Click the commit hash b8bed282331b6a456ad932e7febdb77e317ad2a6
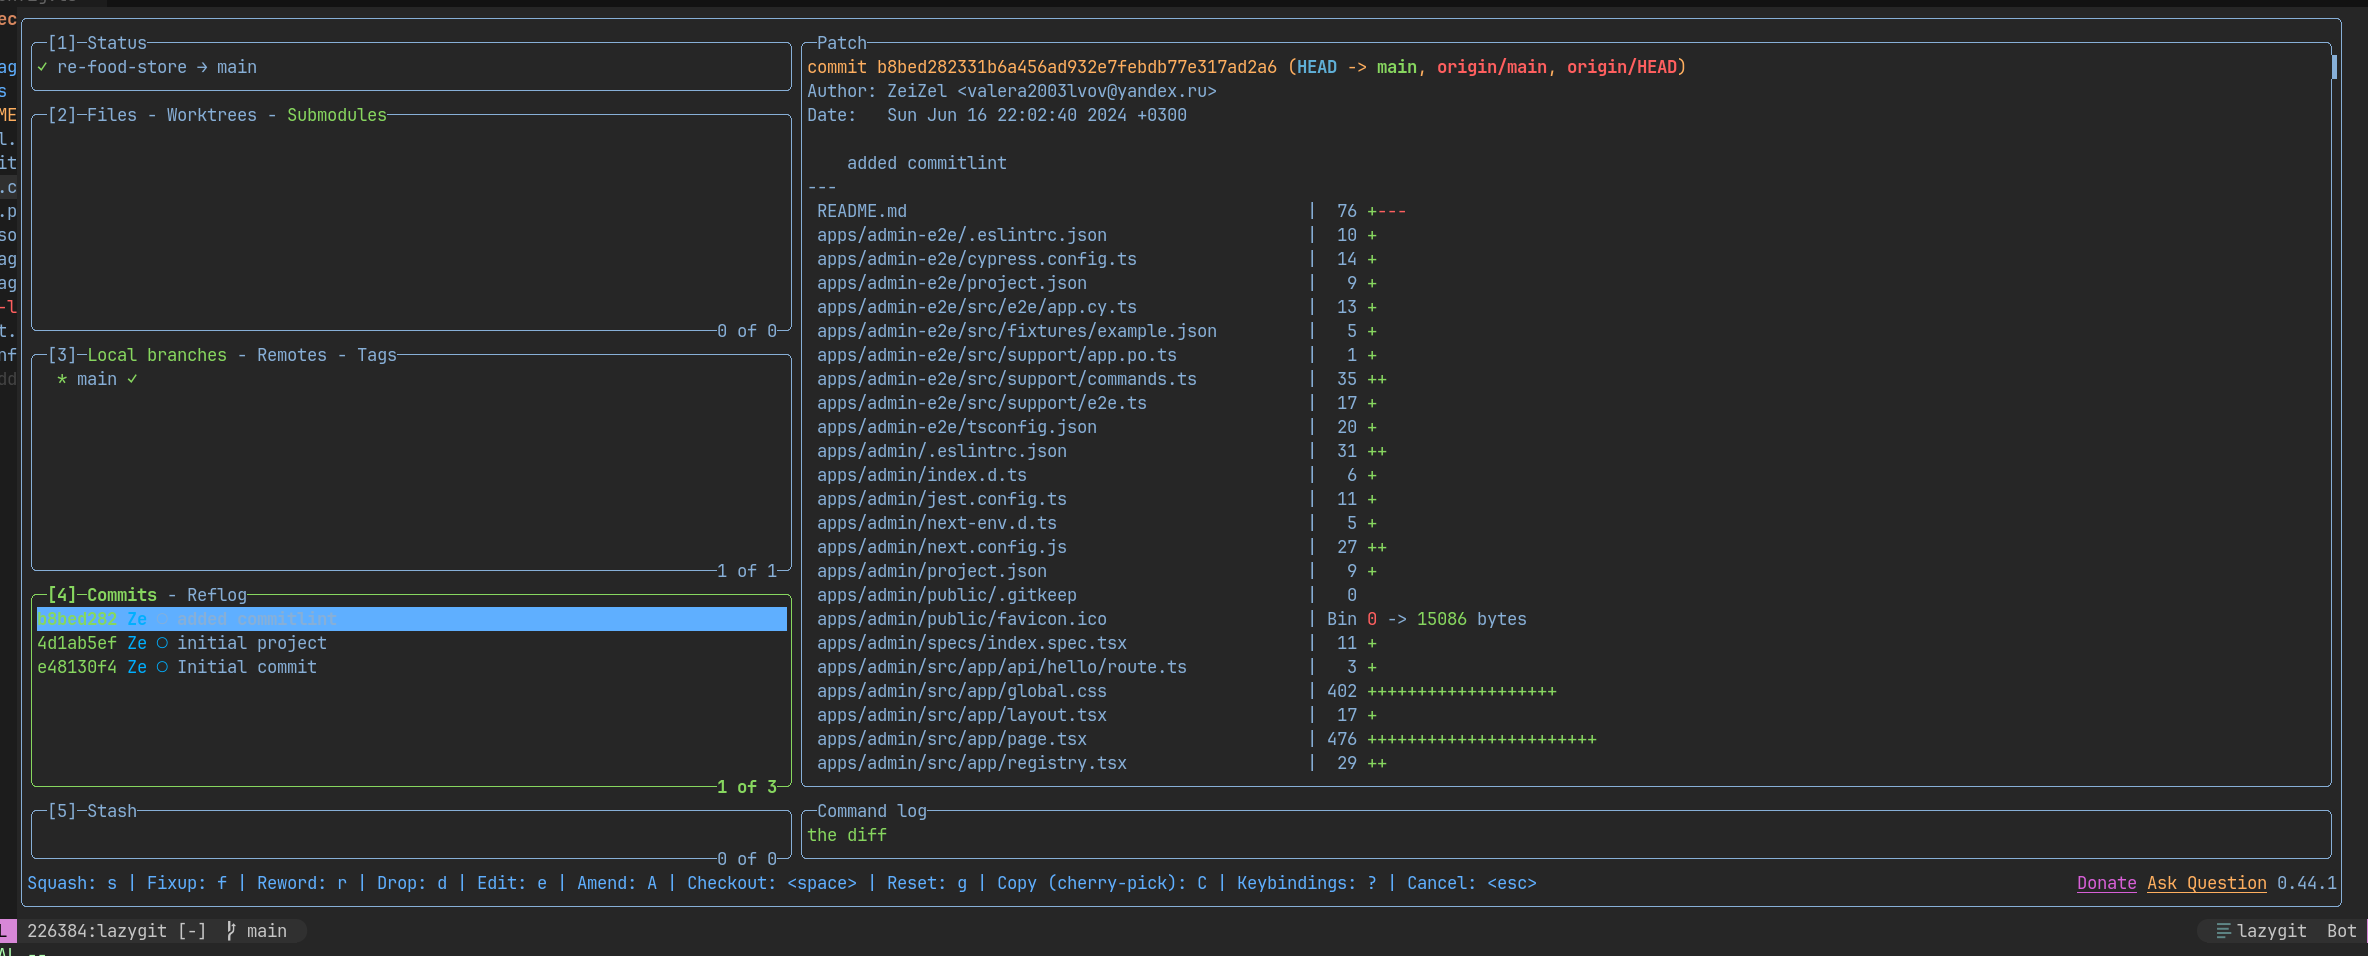 click(x=1077, y=67)
